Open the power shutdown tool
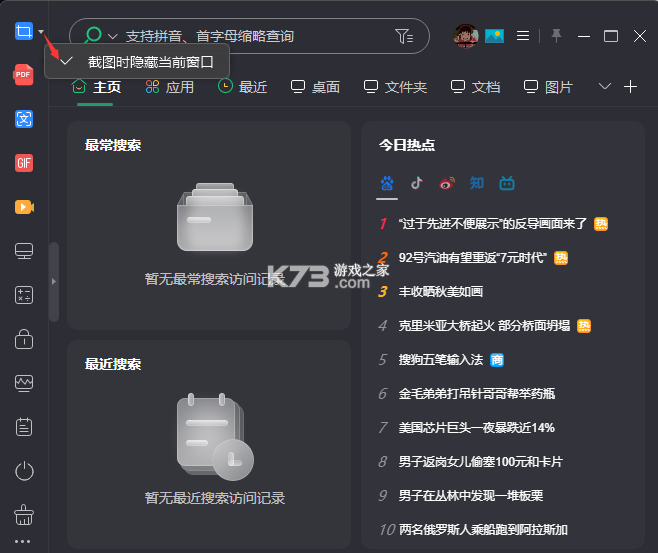The height and width of the screenshot is (553, 658). [24, 471]
